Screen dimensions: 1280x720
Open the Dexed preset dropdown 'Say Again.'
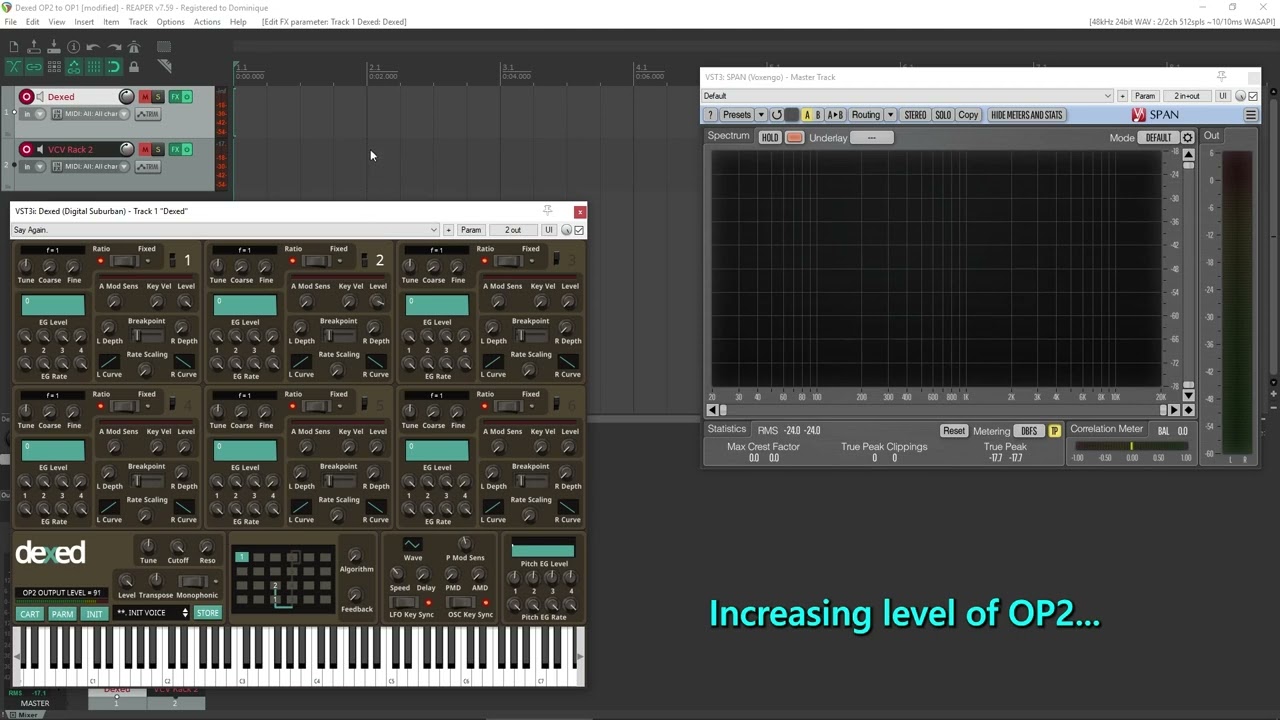pyautogui.click(x=225, y=230)
